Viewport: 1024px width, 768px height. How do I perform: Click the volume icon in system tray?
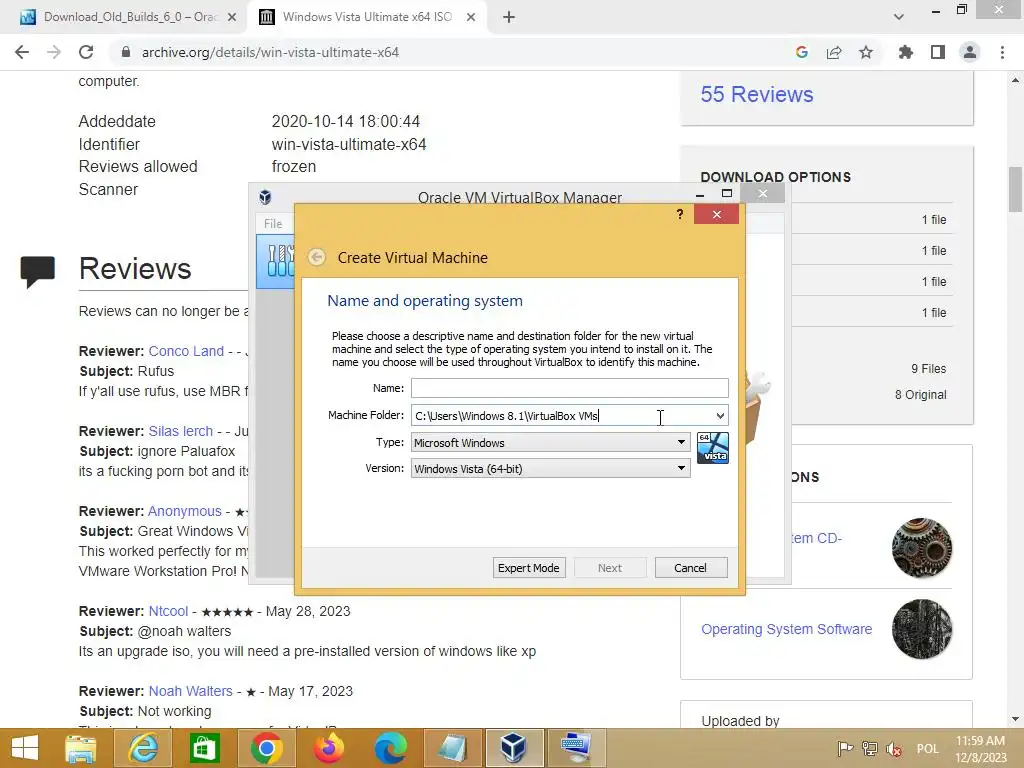click(893, 749)
